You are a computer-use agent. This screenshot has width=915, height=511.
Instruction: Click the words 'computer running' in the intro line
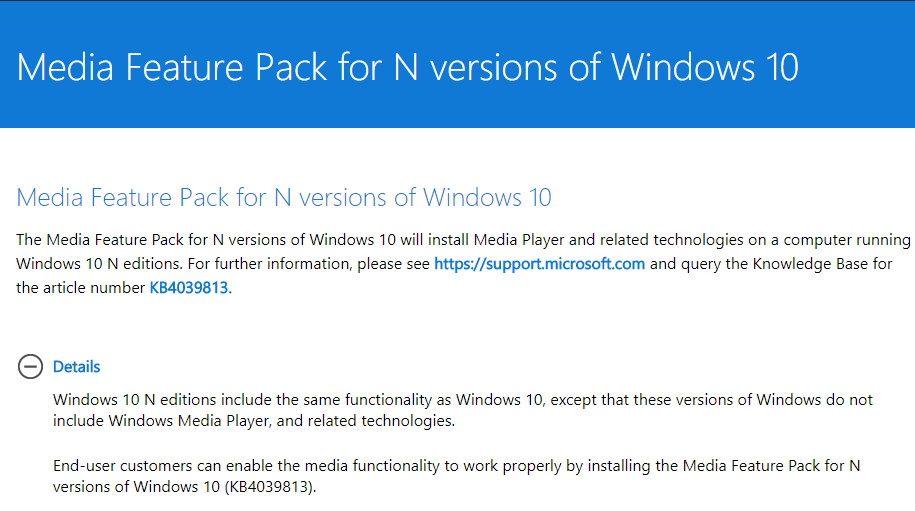(x=847, y=240)
